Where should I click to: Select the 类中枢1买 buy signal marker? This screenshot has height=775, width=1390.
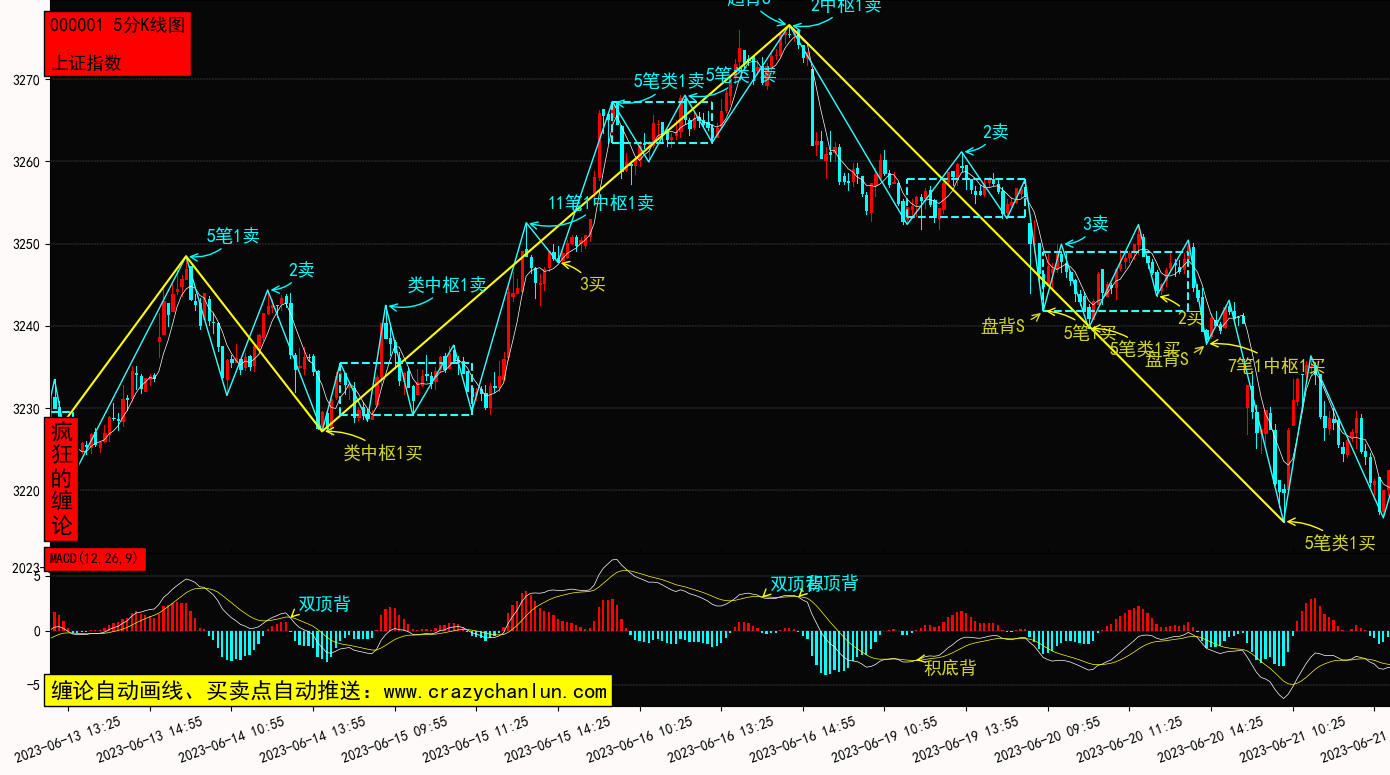(383, 453)
